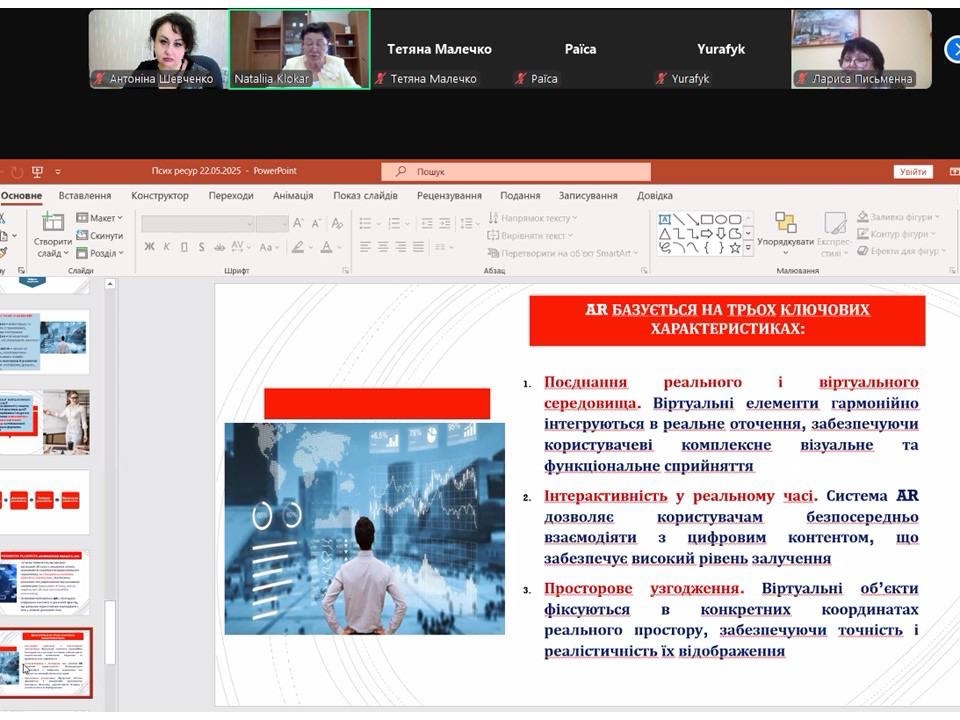Open Заливка фігури shape fill
Viewport: 960px width, 720px height.
pyautogui.click(x=898, y=217)
